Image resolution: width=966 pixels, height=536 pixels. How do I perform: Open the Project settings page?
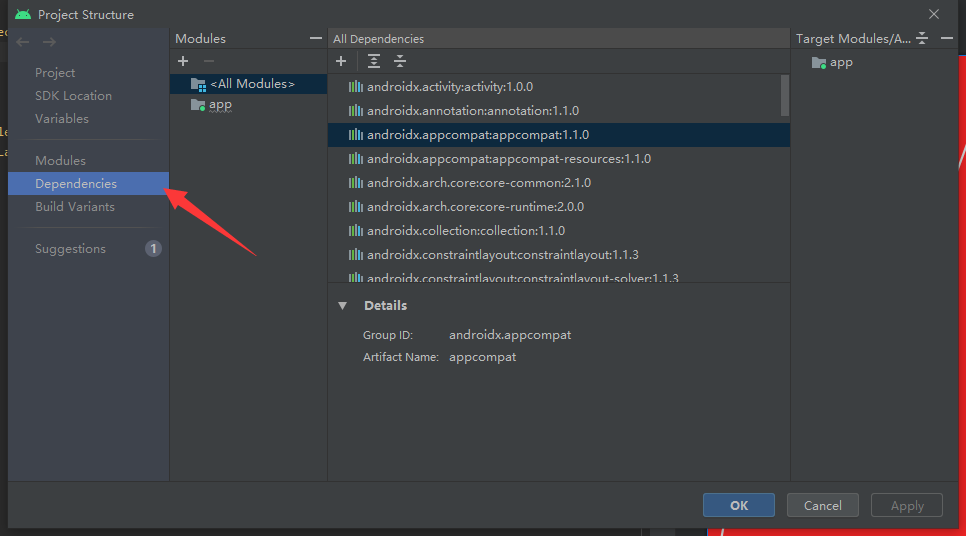pyautogui.click(x=55, y=73)
